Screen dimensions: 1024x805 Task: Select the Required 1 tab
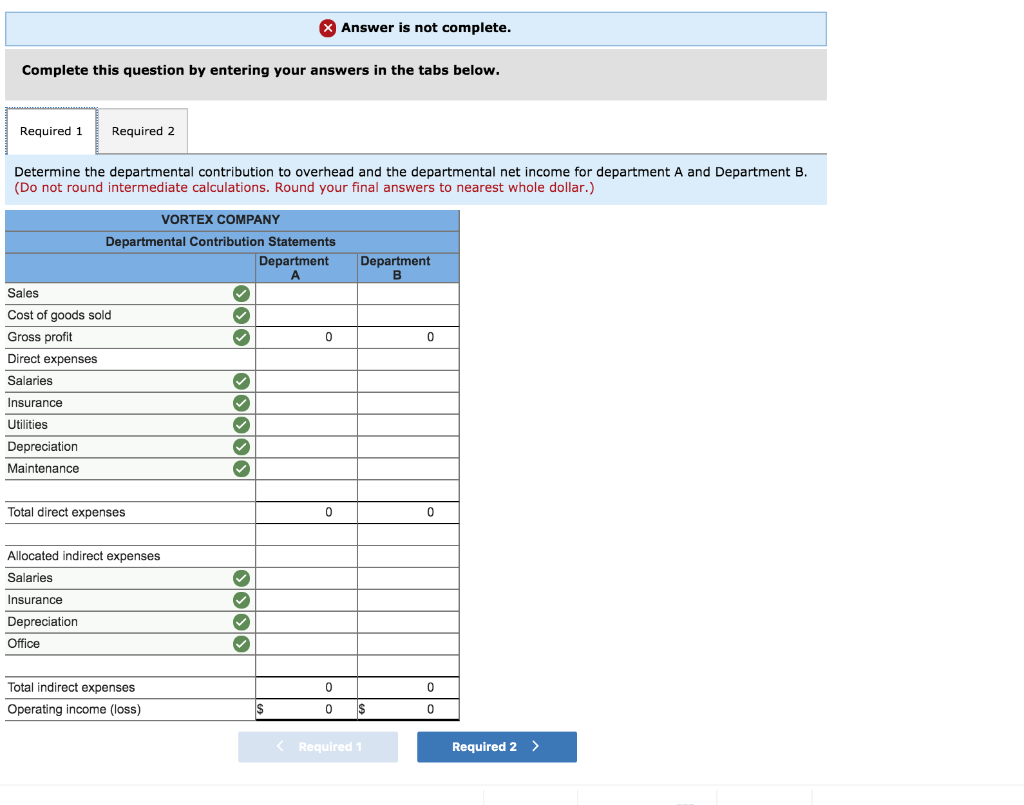pyautogui.click(x=51, y=131)
